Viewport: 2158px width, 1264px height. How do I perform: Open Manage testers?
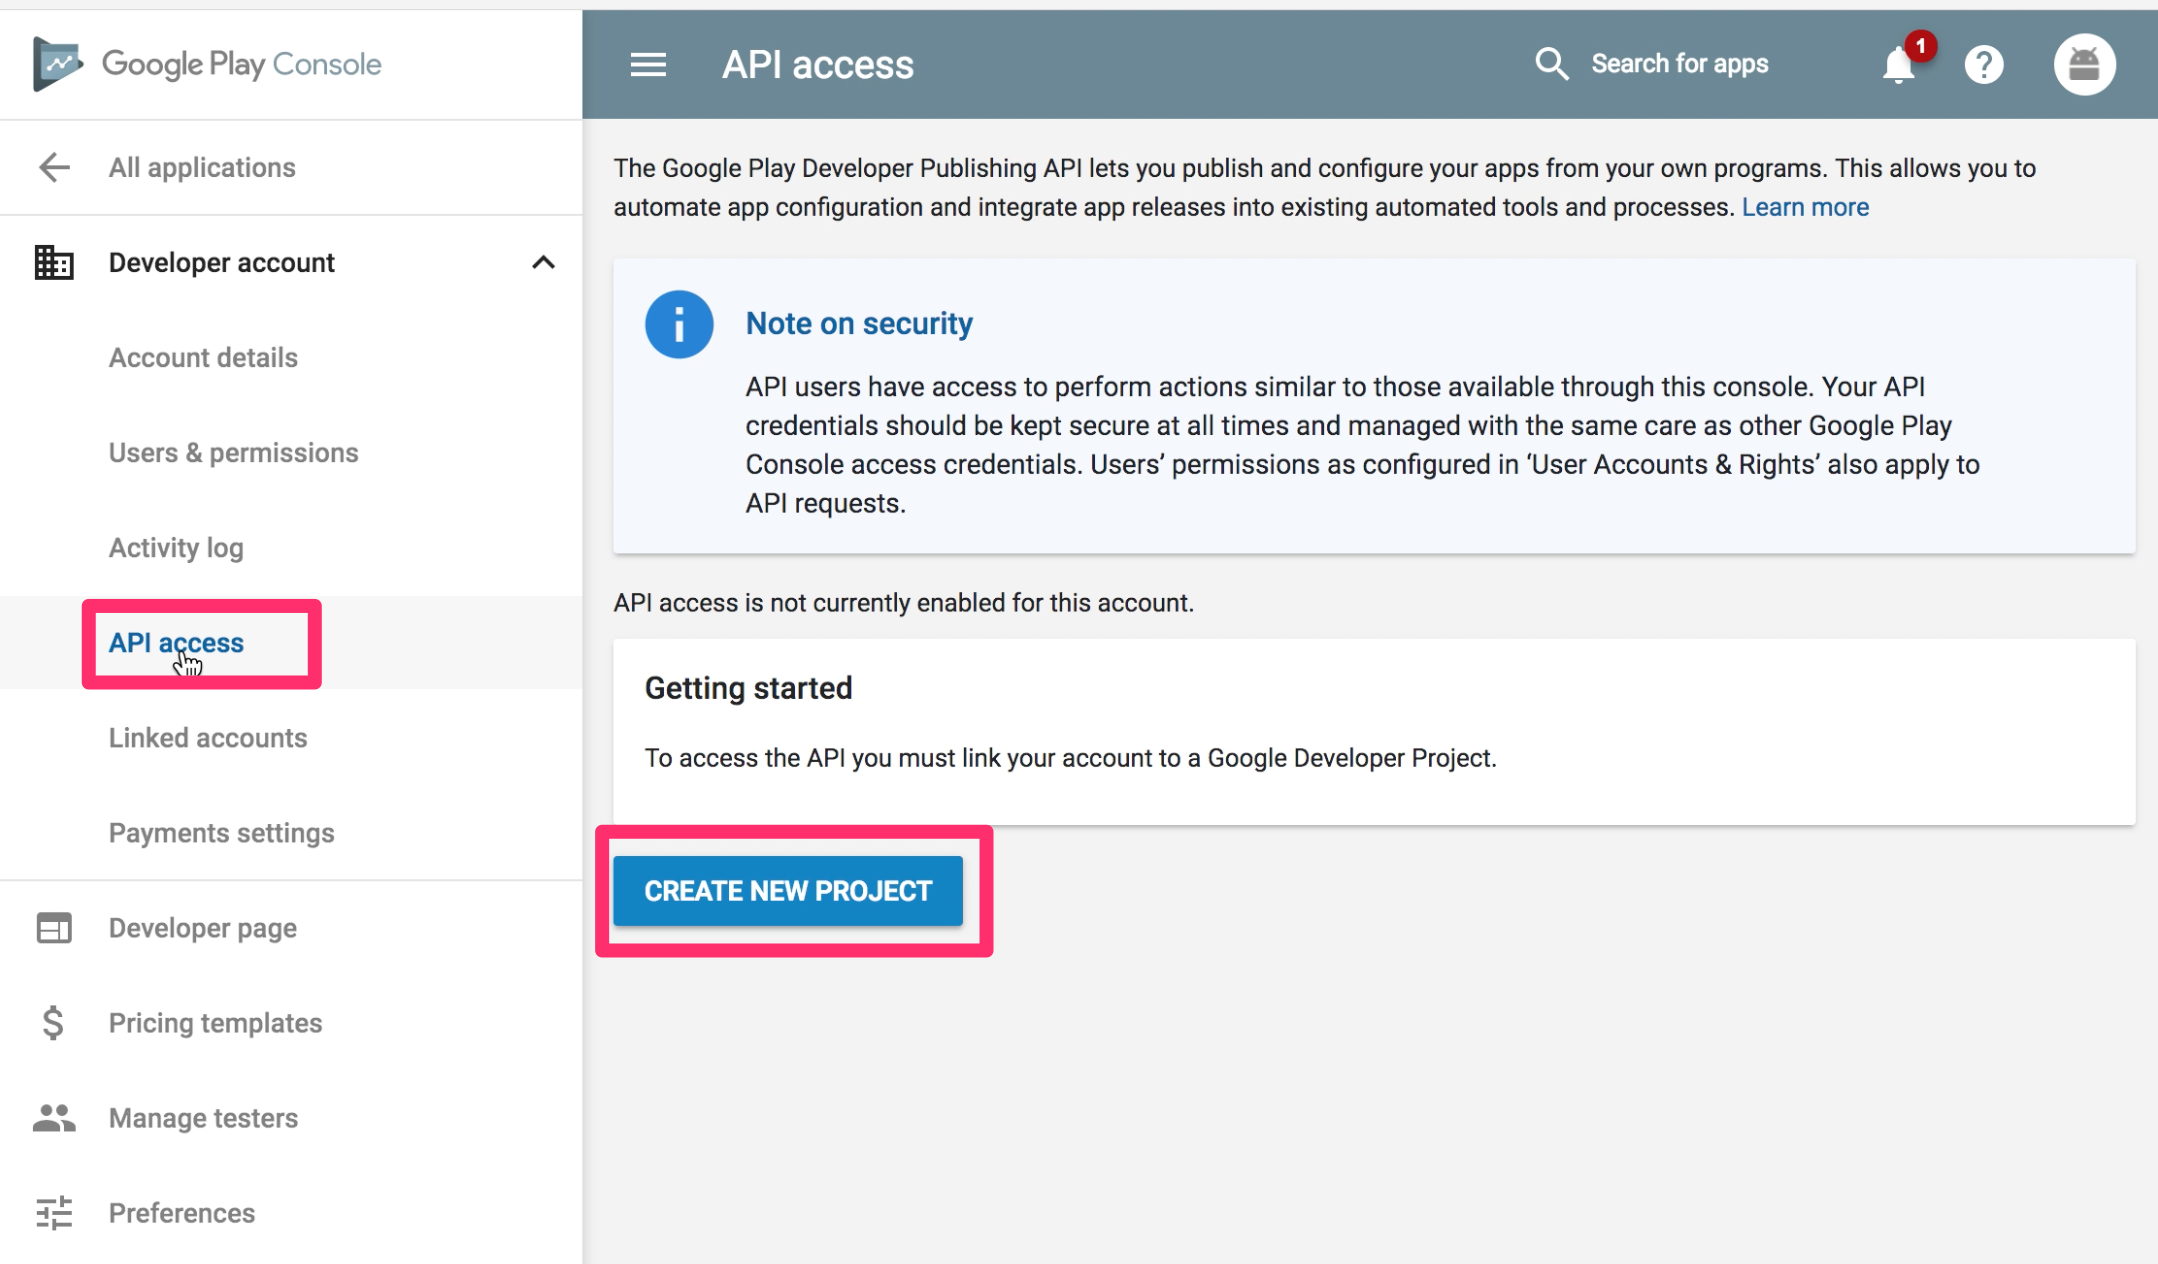tap(203, 1118)
